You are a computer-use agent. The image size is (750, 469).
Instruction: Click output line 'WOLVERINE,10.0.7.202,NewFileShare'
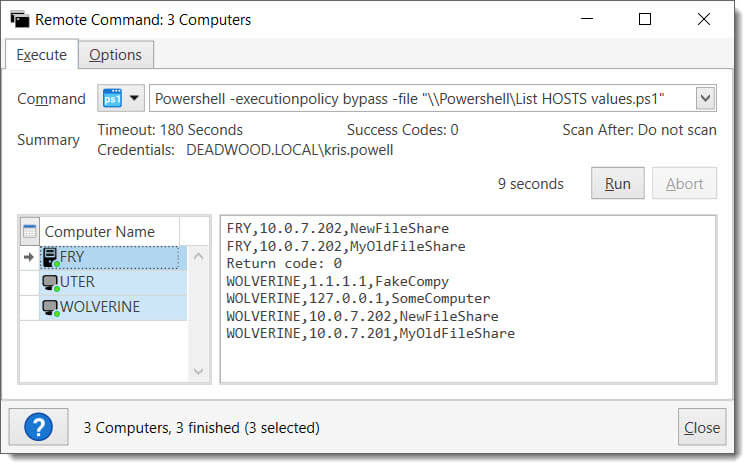[x=362, y=316]
